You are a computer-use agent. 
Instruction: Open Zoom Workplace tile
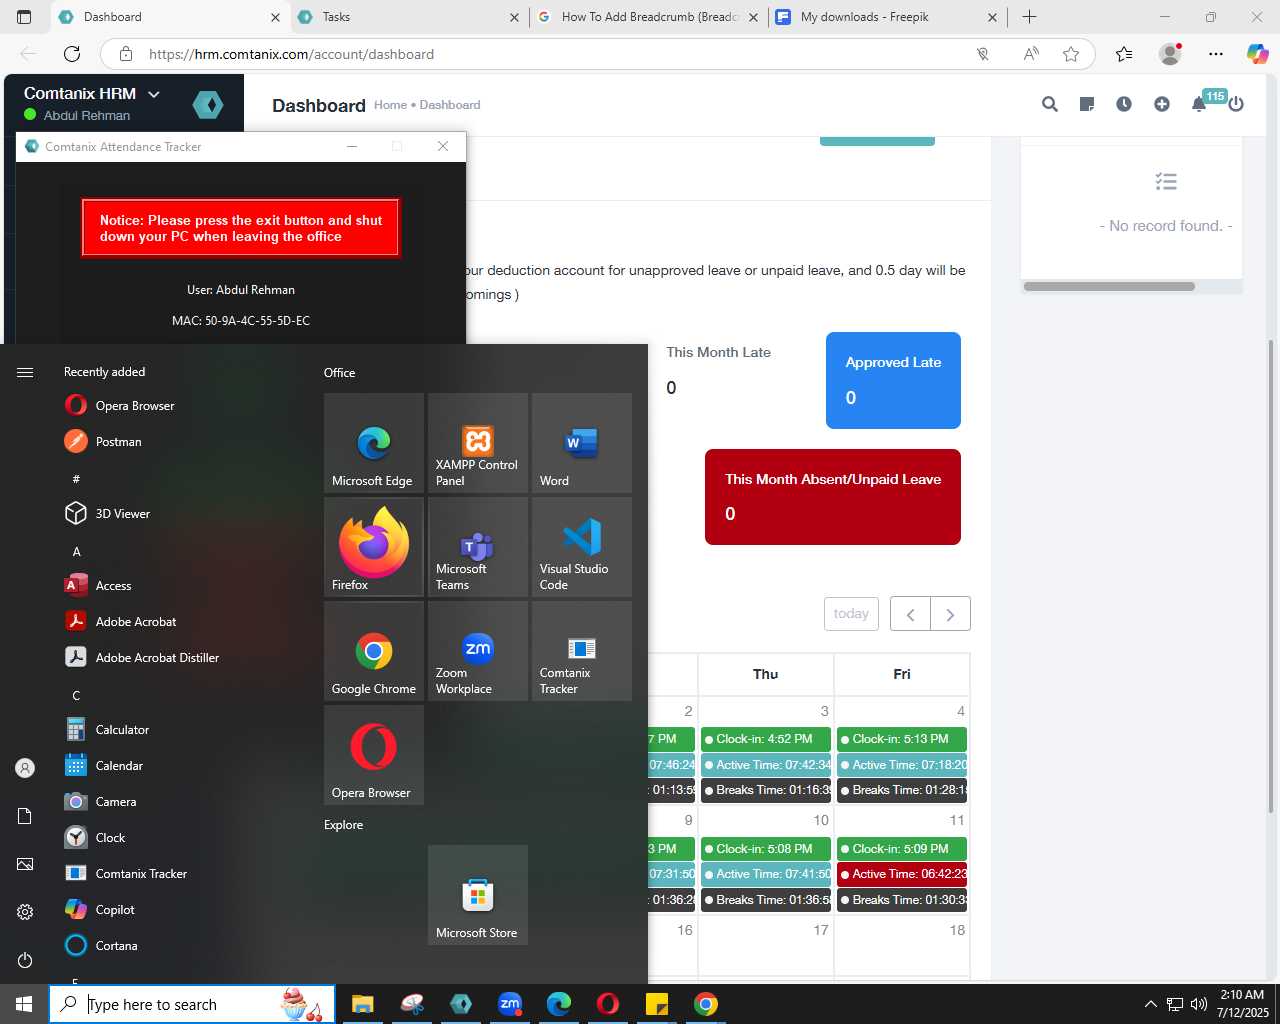click(x=478, y=651)
